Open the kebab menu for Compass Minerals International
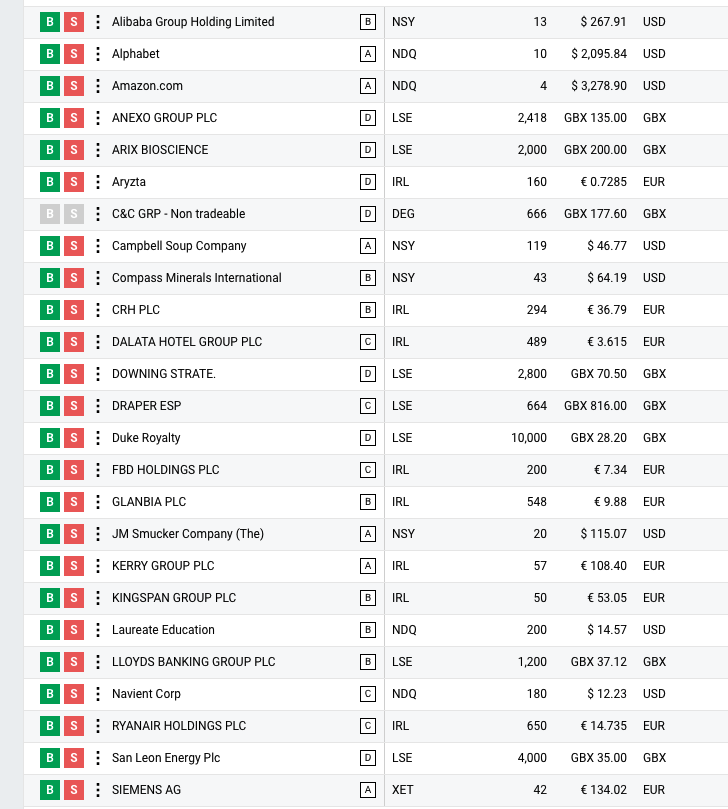This screenshot has width=728, height=809. [x=98, y=278]
